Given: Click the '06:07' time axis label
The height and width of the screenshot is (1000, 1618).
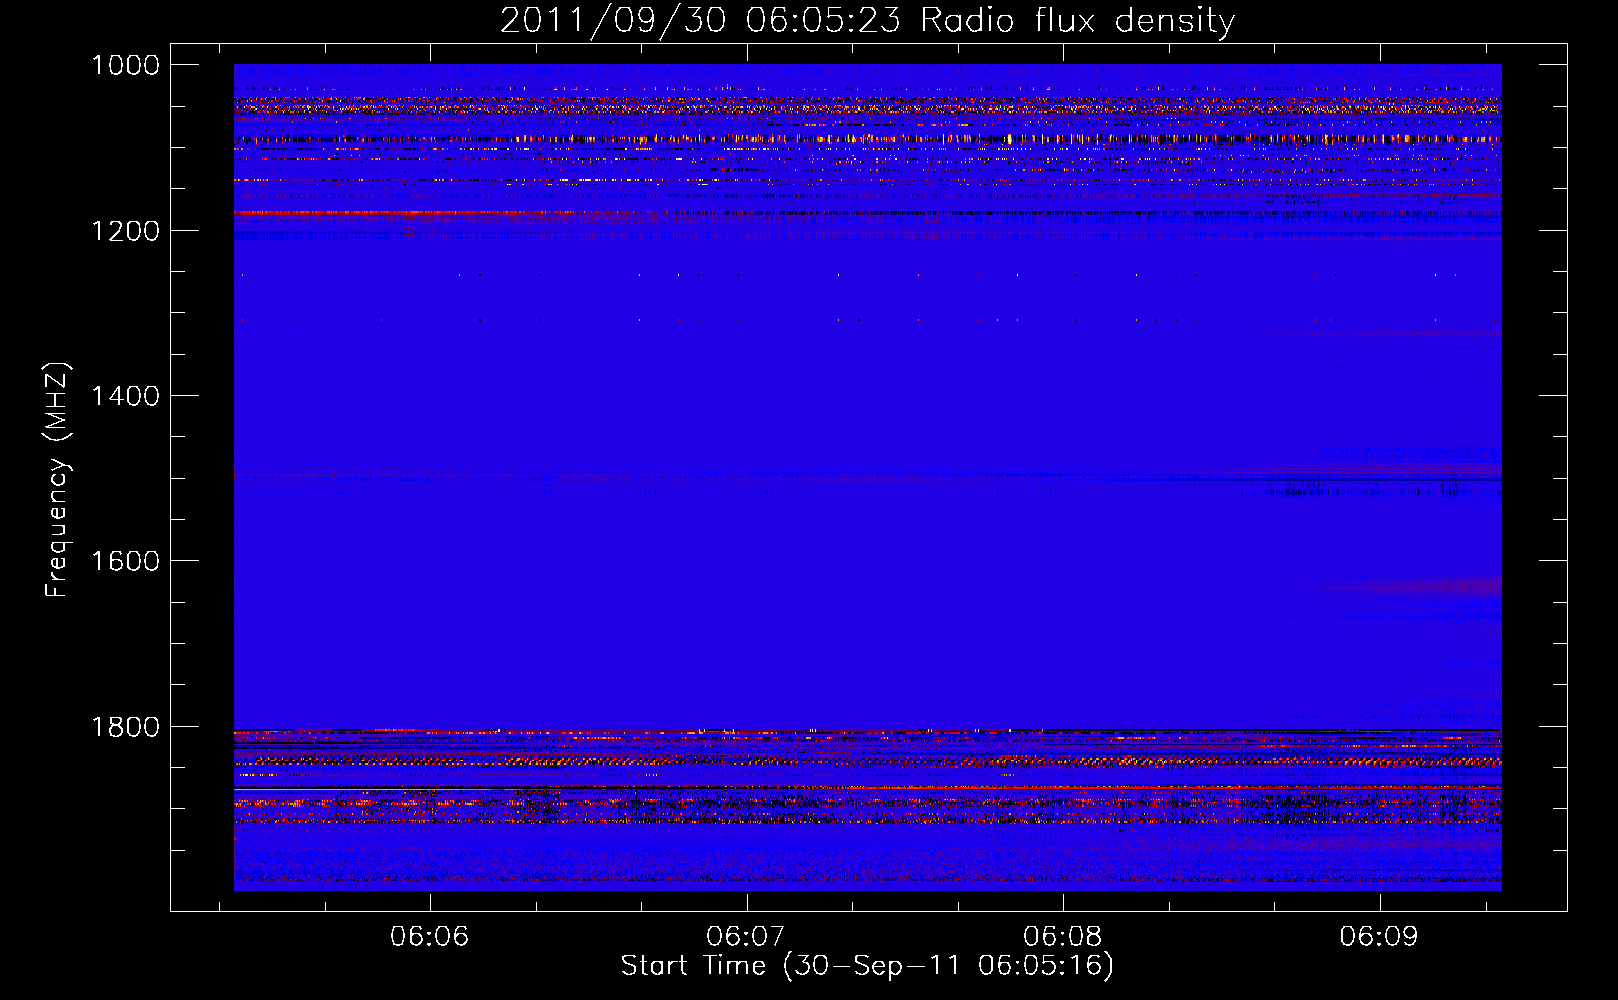Looking at the screenshot, I should pos(746,936).
